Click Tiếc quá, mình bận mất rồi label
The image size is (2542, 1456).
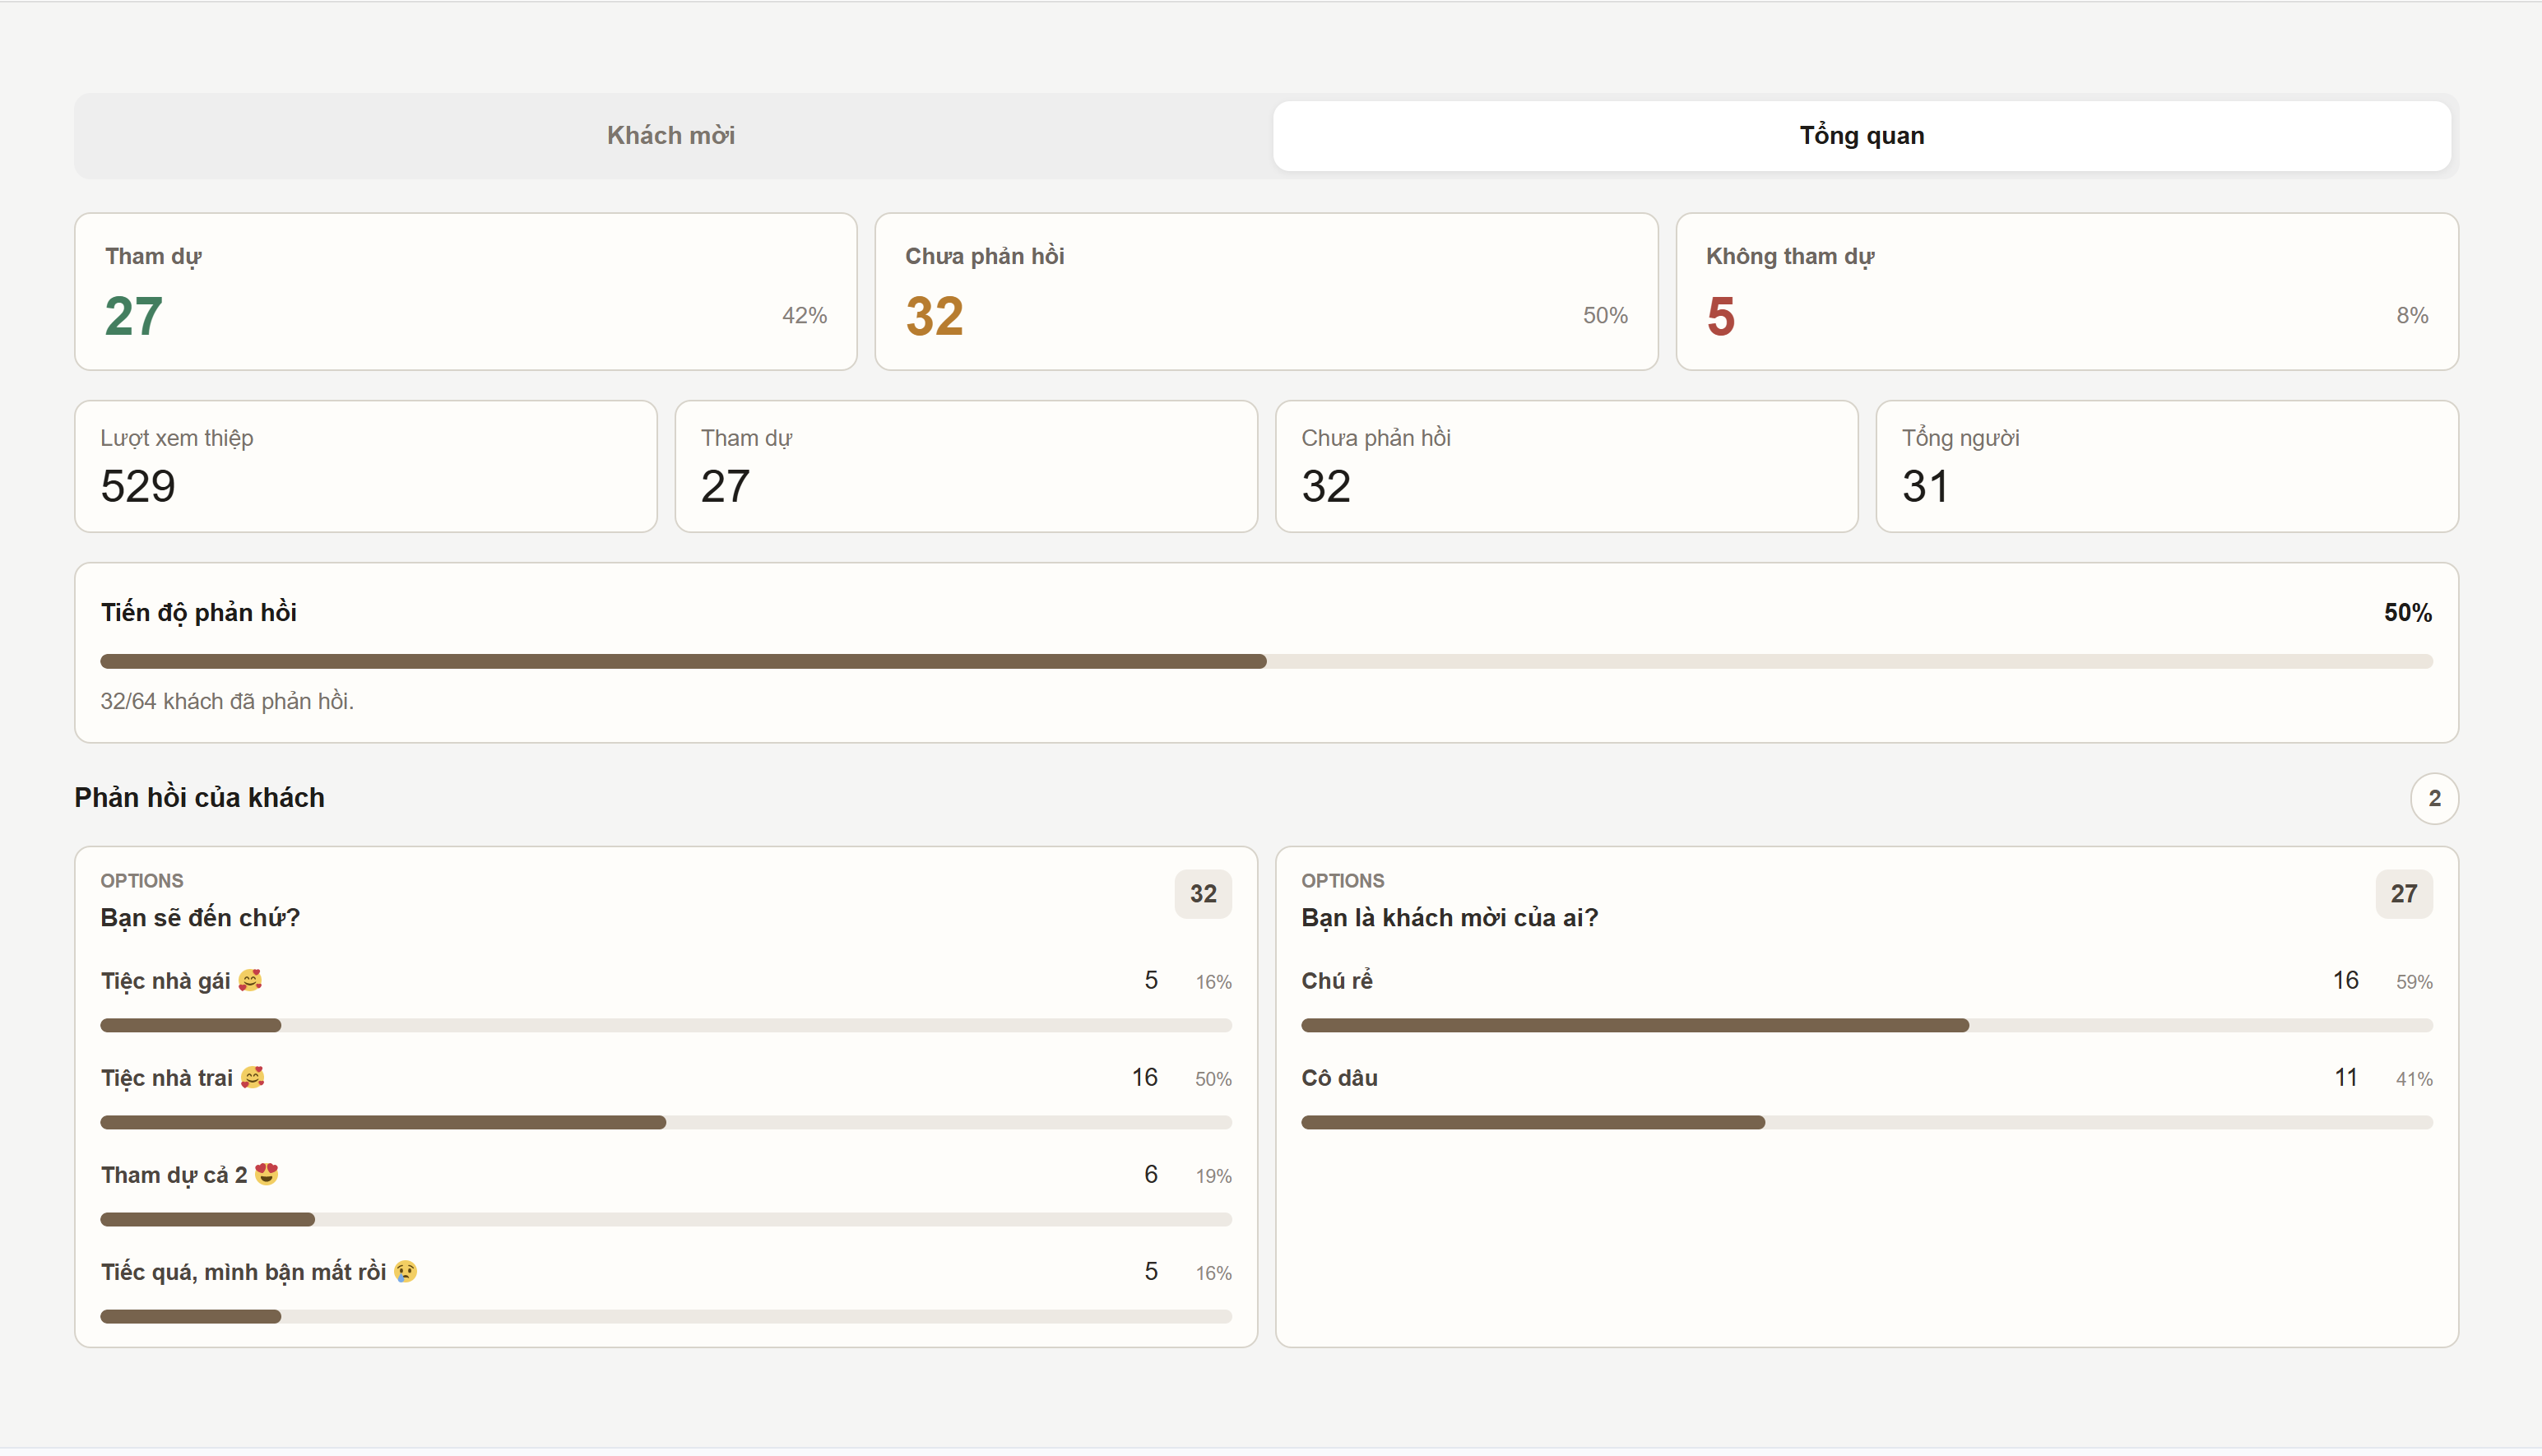point(243,1272)
